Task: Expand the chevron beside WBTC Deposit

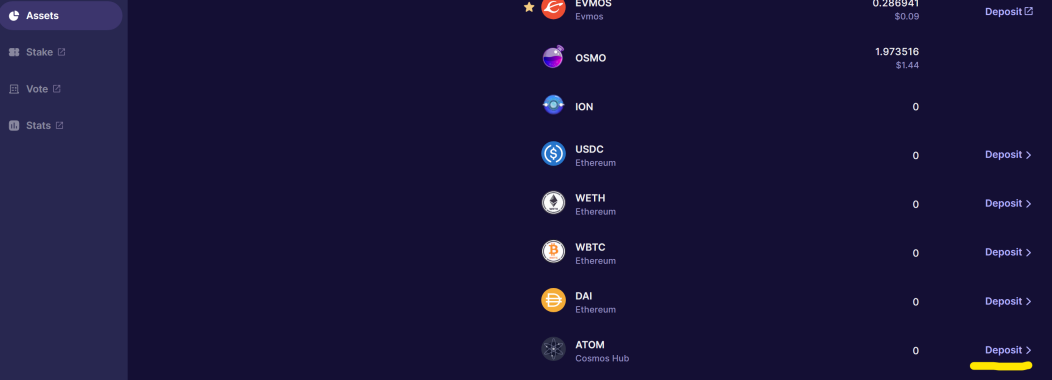Action: [x=1029, y=252]
